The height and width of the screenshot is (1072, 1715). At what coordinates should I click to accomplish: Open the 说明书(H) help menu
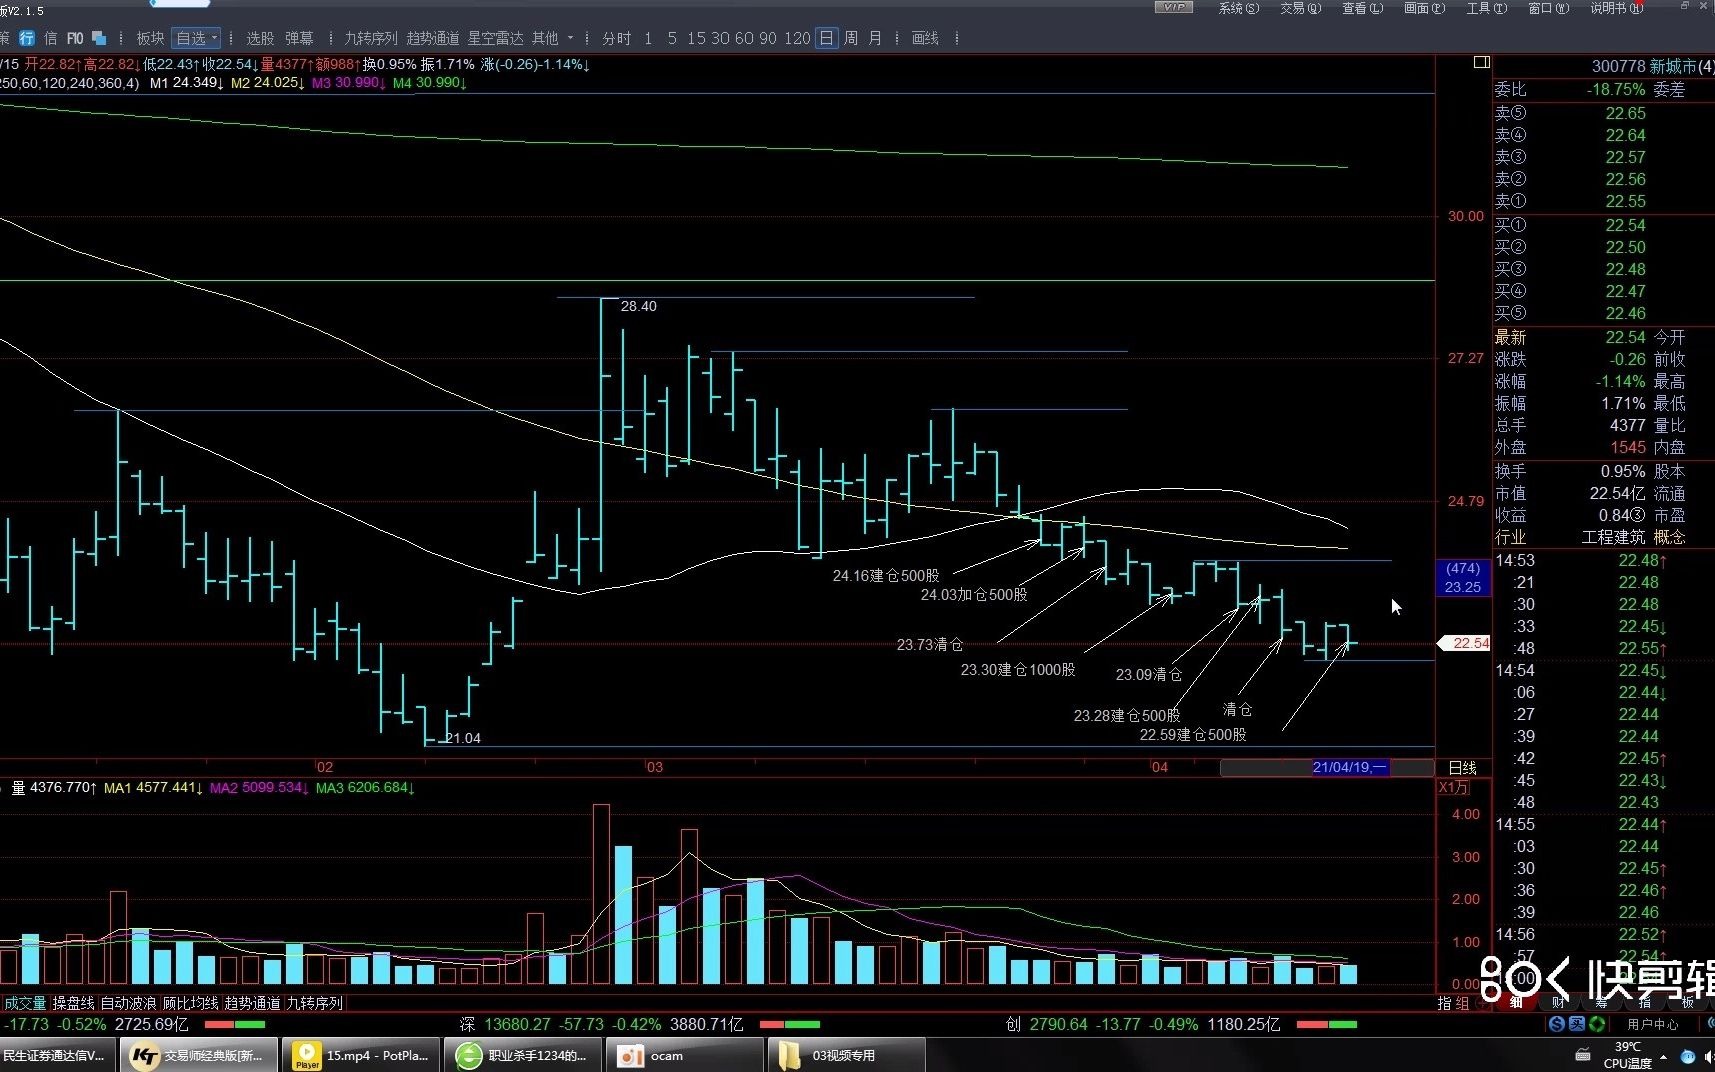(x=1616, y=8)
